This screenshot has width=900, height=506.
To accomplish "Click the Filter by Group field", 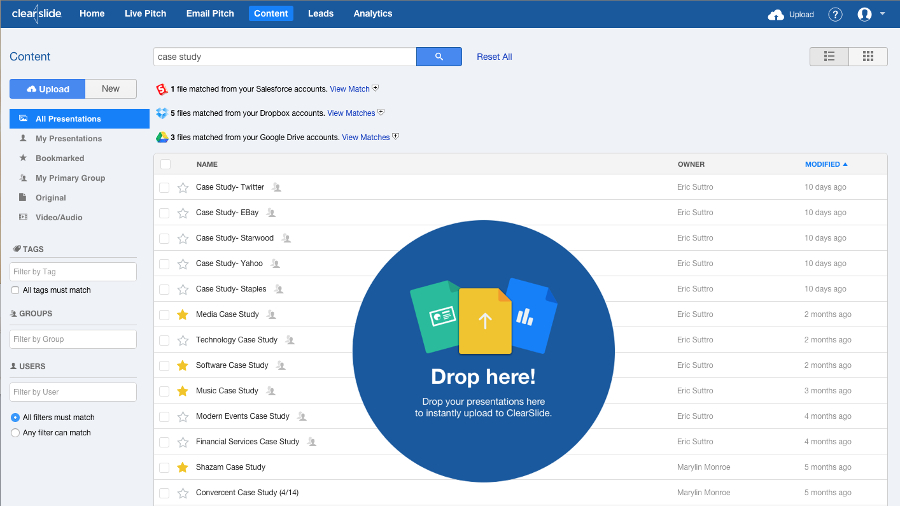I will tap(73, 340).
